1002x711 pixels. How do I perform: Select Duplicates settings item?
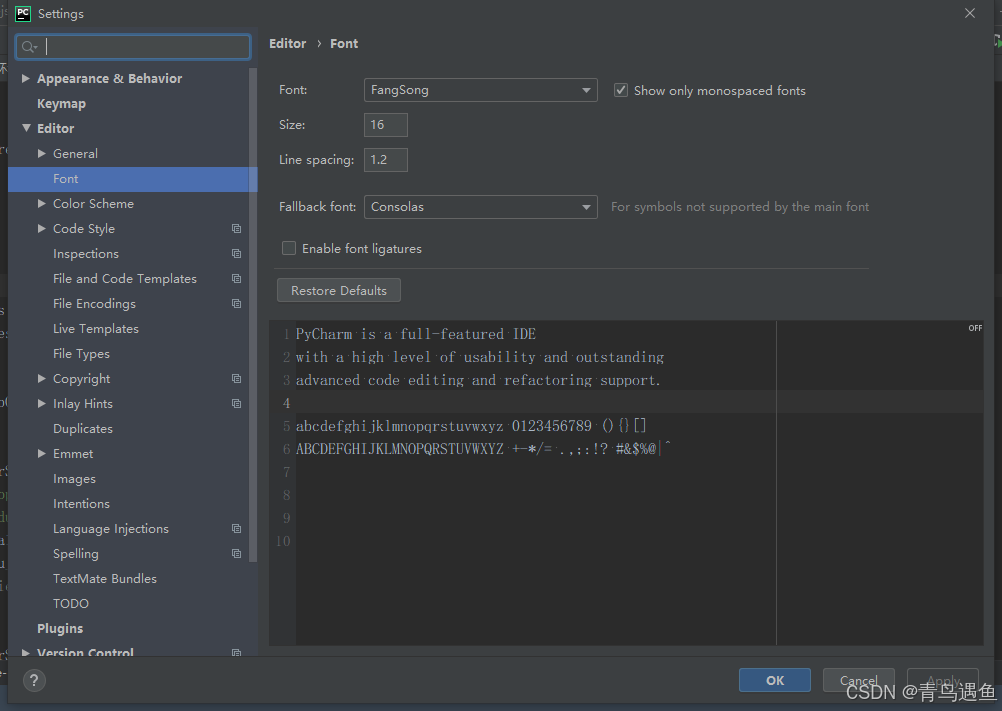[x=82, y=429]
